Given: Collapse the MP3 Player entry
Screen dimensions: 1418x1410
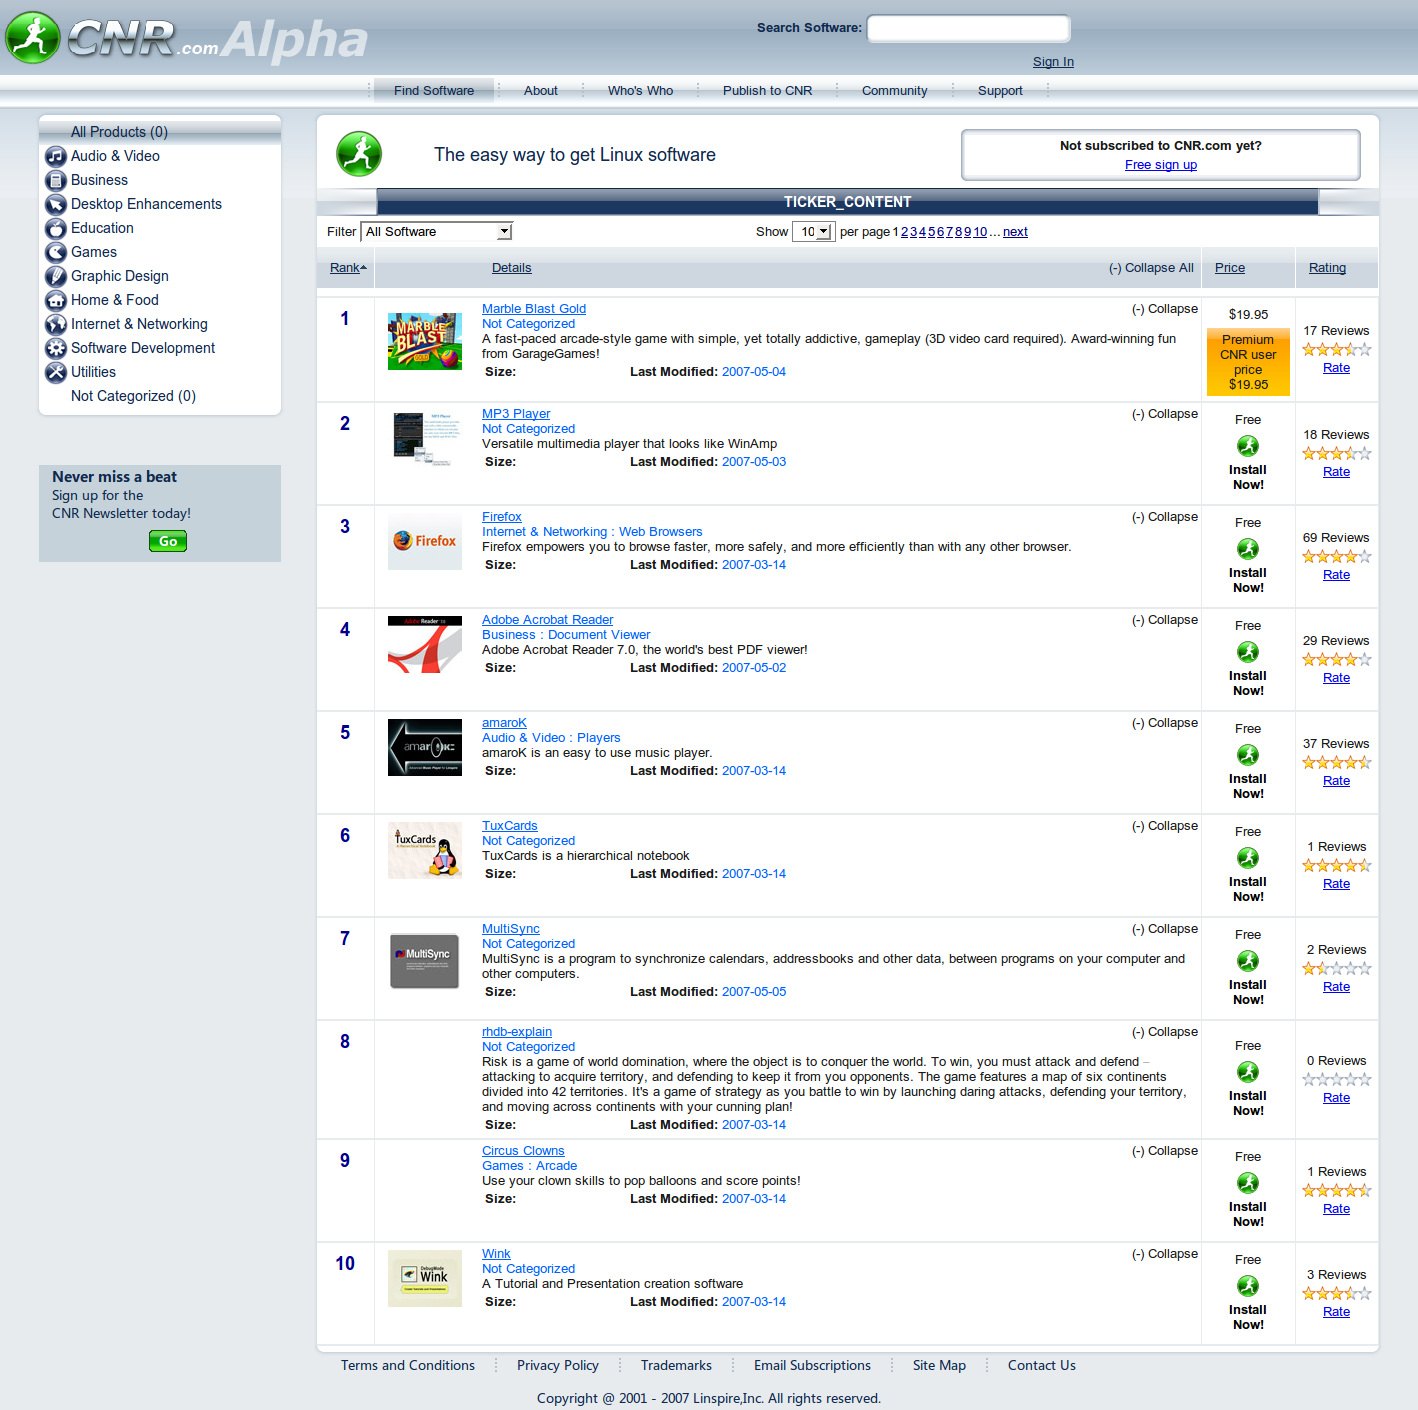Looking at the screenshot, I should point(1165,414).
